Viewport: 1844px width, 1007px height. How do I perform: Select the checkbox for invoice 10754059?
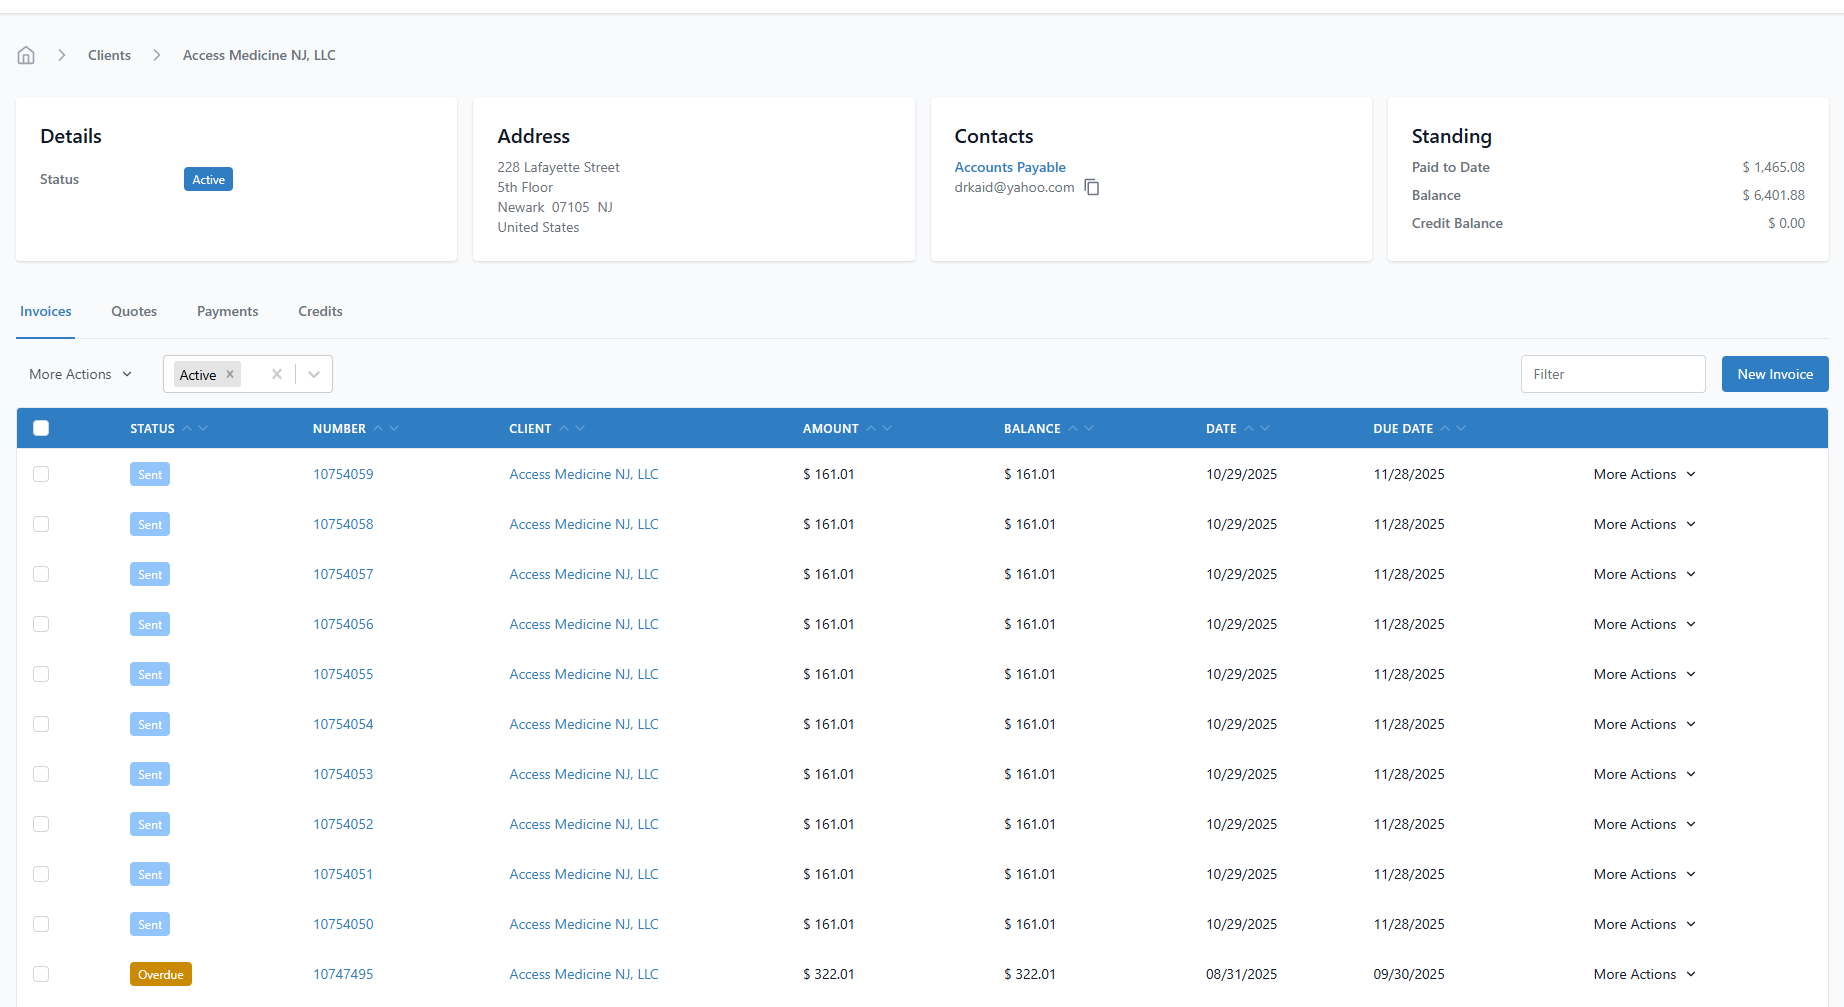pyautogui.click(x=41, y=474)
